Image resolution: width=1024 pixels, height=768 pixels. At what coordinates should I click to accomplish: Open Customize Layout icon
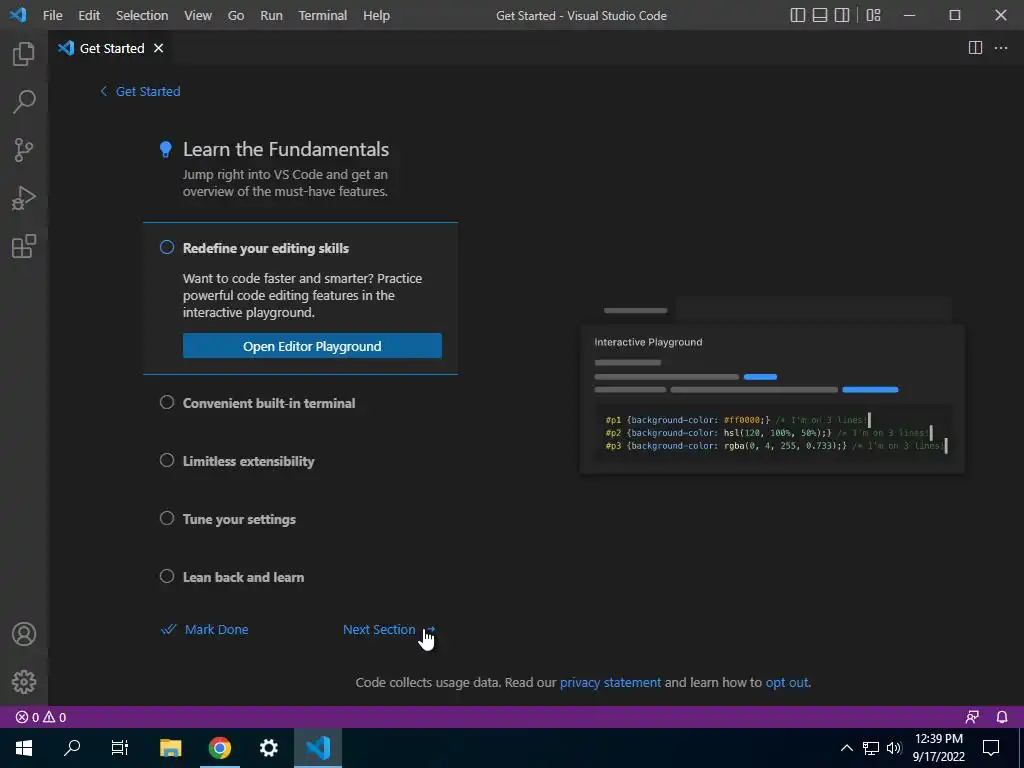[x=873, y=15]
